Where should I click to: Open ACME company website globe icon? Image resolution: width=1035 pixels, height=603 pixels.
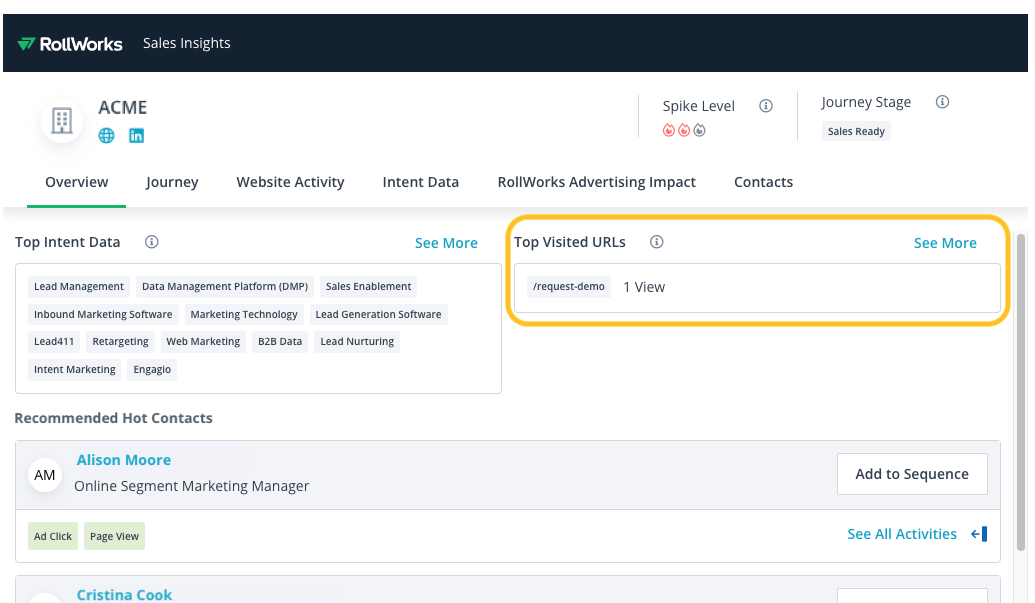(x=106, y=136)
